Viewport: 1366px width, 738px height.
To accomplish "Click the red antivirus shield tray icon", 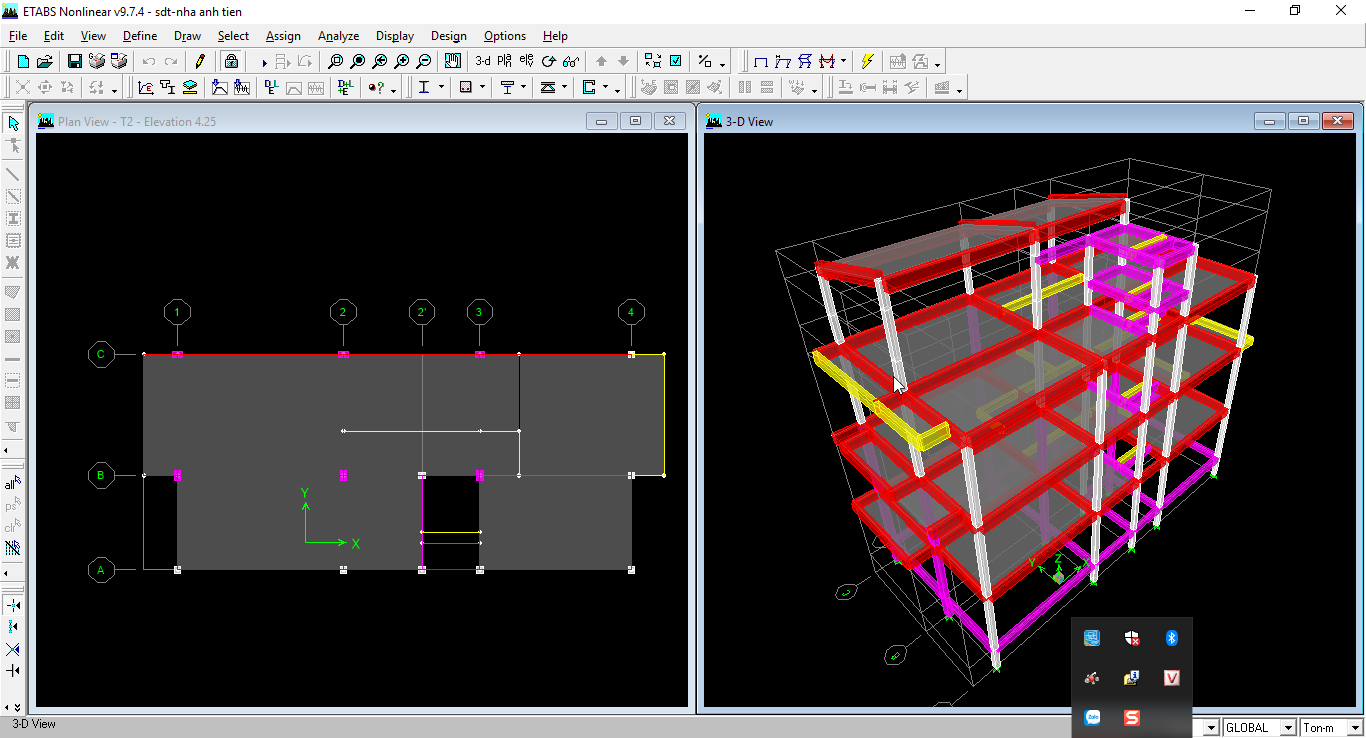I will (1131, 638).
